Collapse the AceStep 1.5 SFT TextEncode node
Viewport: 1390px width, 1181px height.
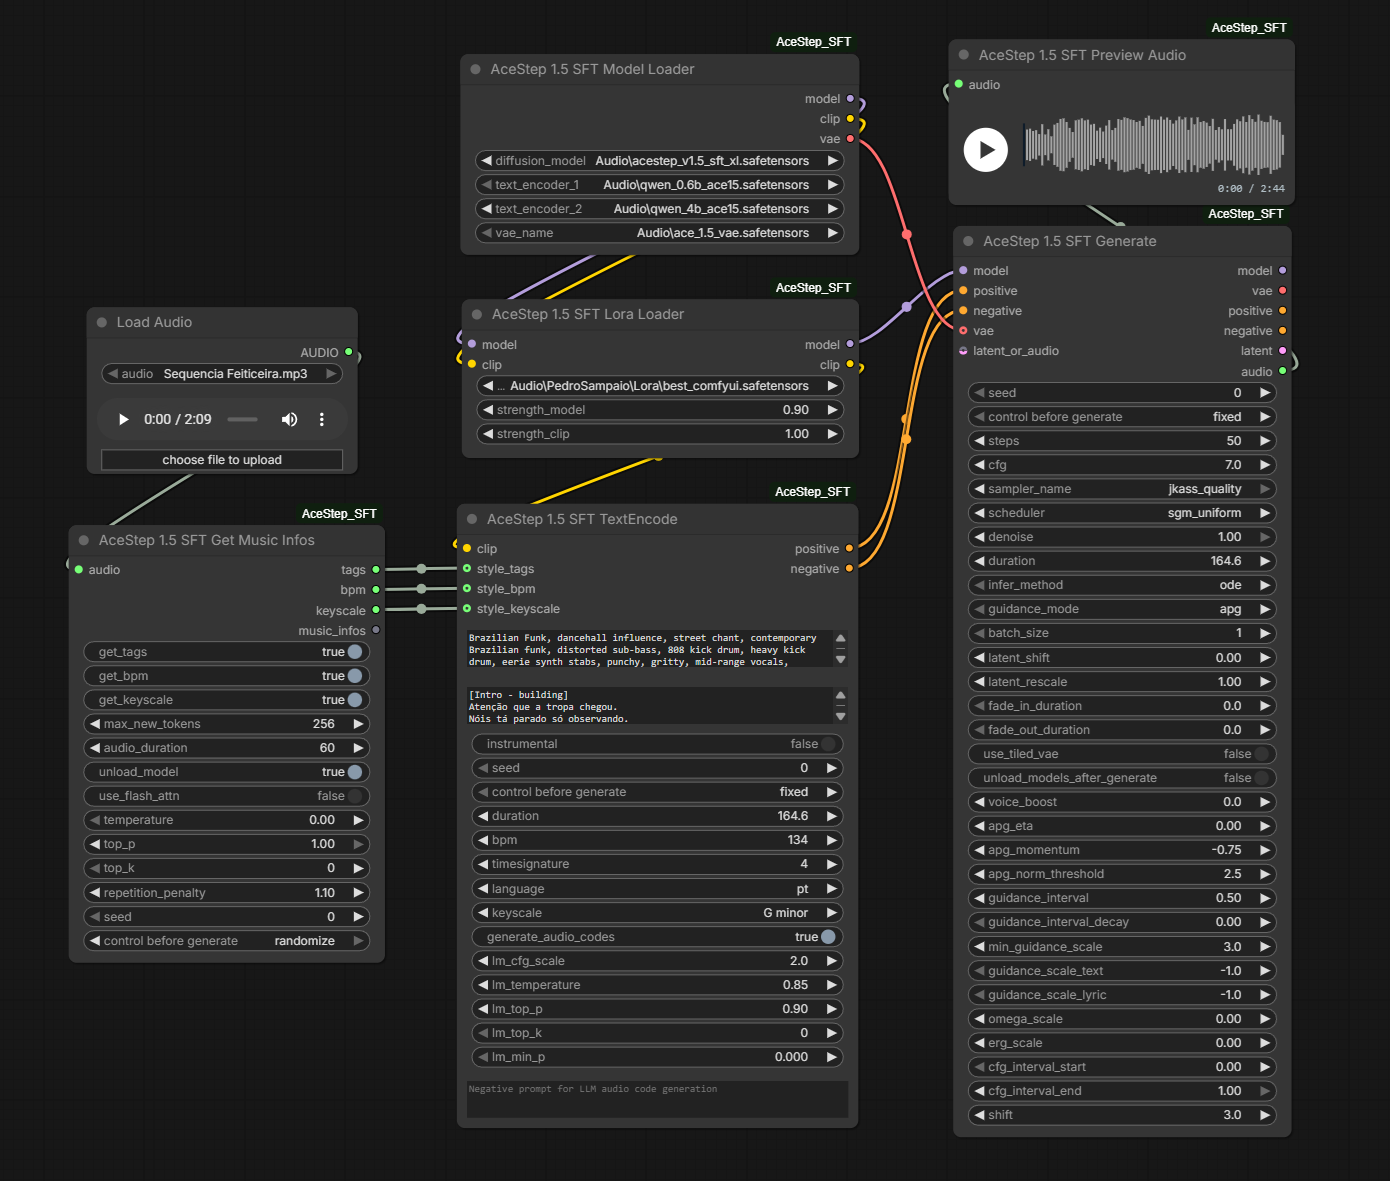click(x=472, y=519)
